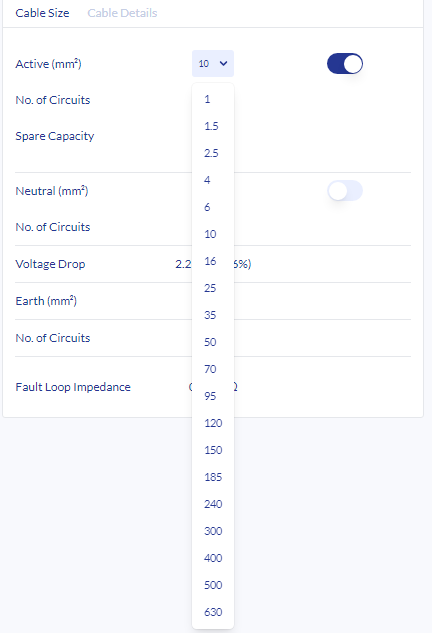This screenshot has height=633, width=432.
Task: Select the 630 size option
Action: point(213,612)
